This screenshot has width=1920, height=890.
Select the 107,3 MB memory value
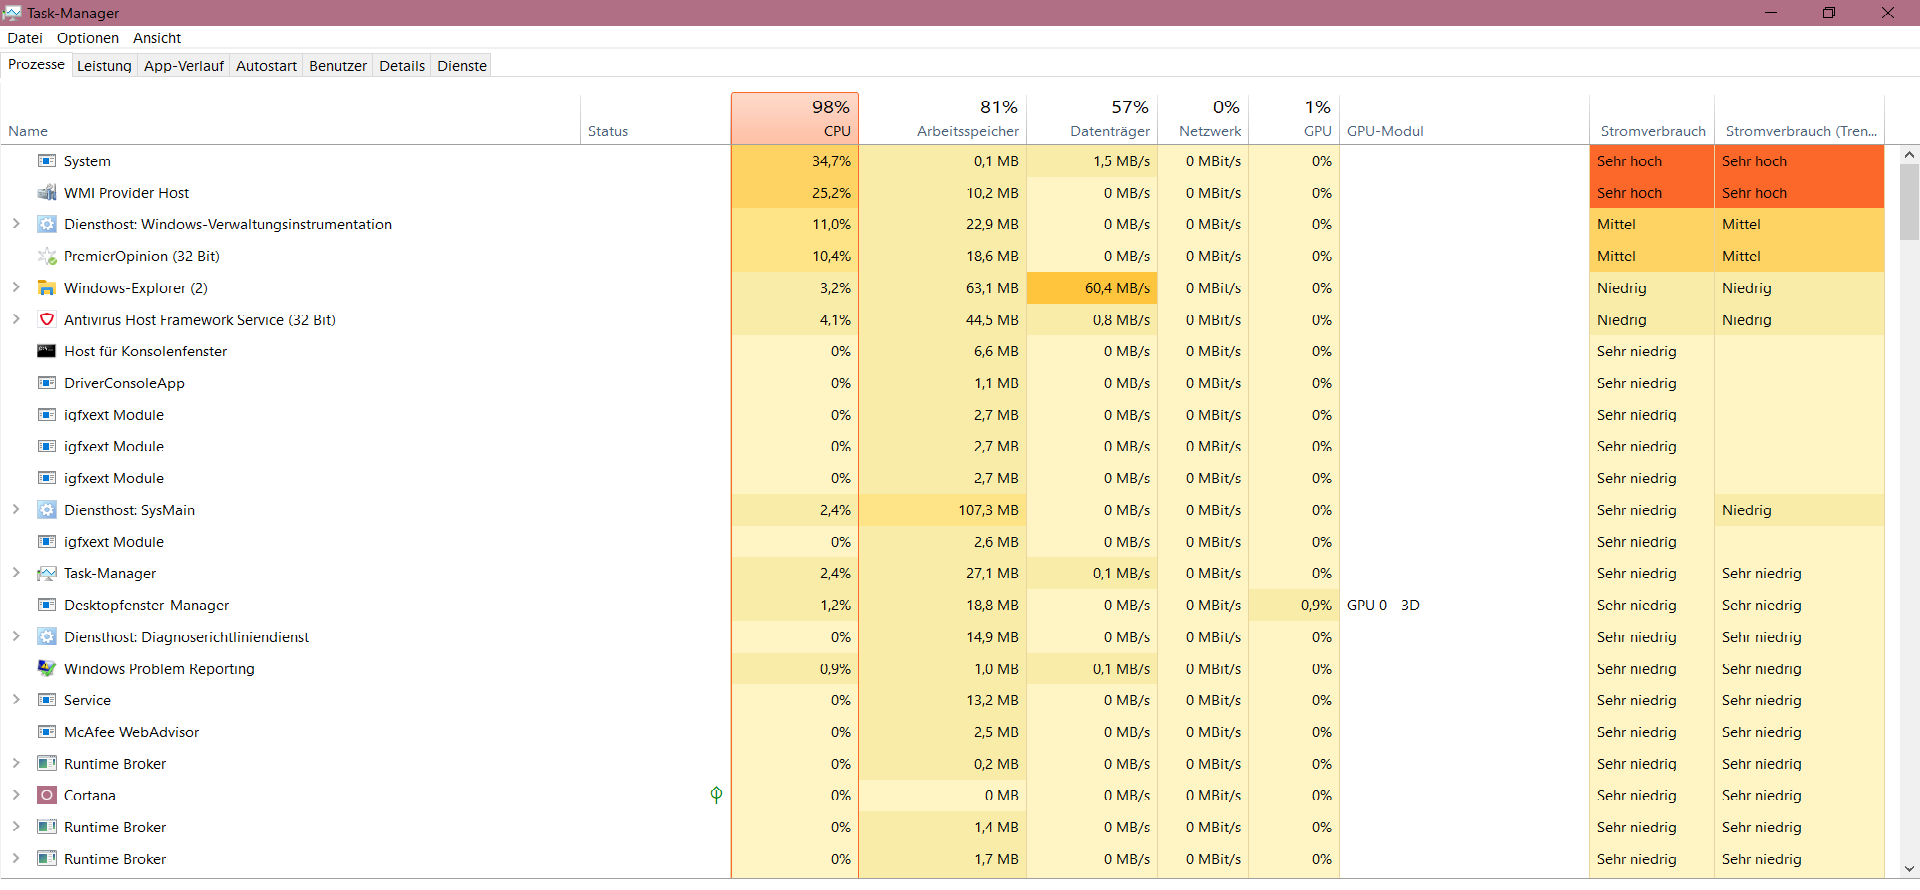[x=943, y=510]
